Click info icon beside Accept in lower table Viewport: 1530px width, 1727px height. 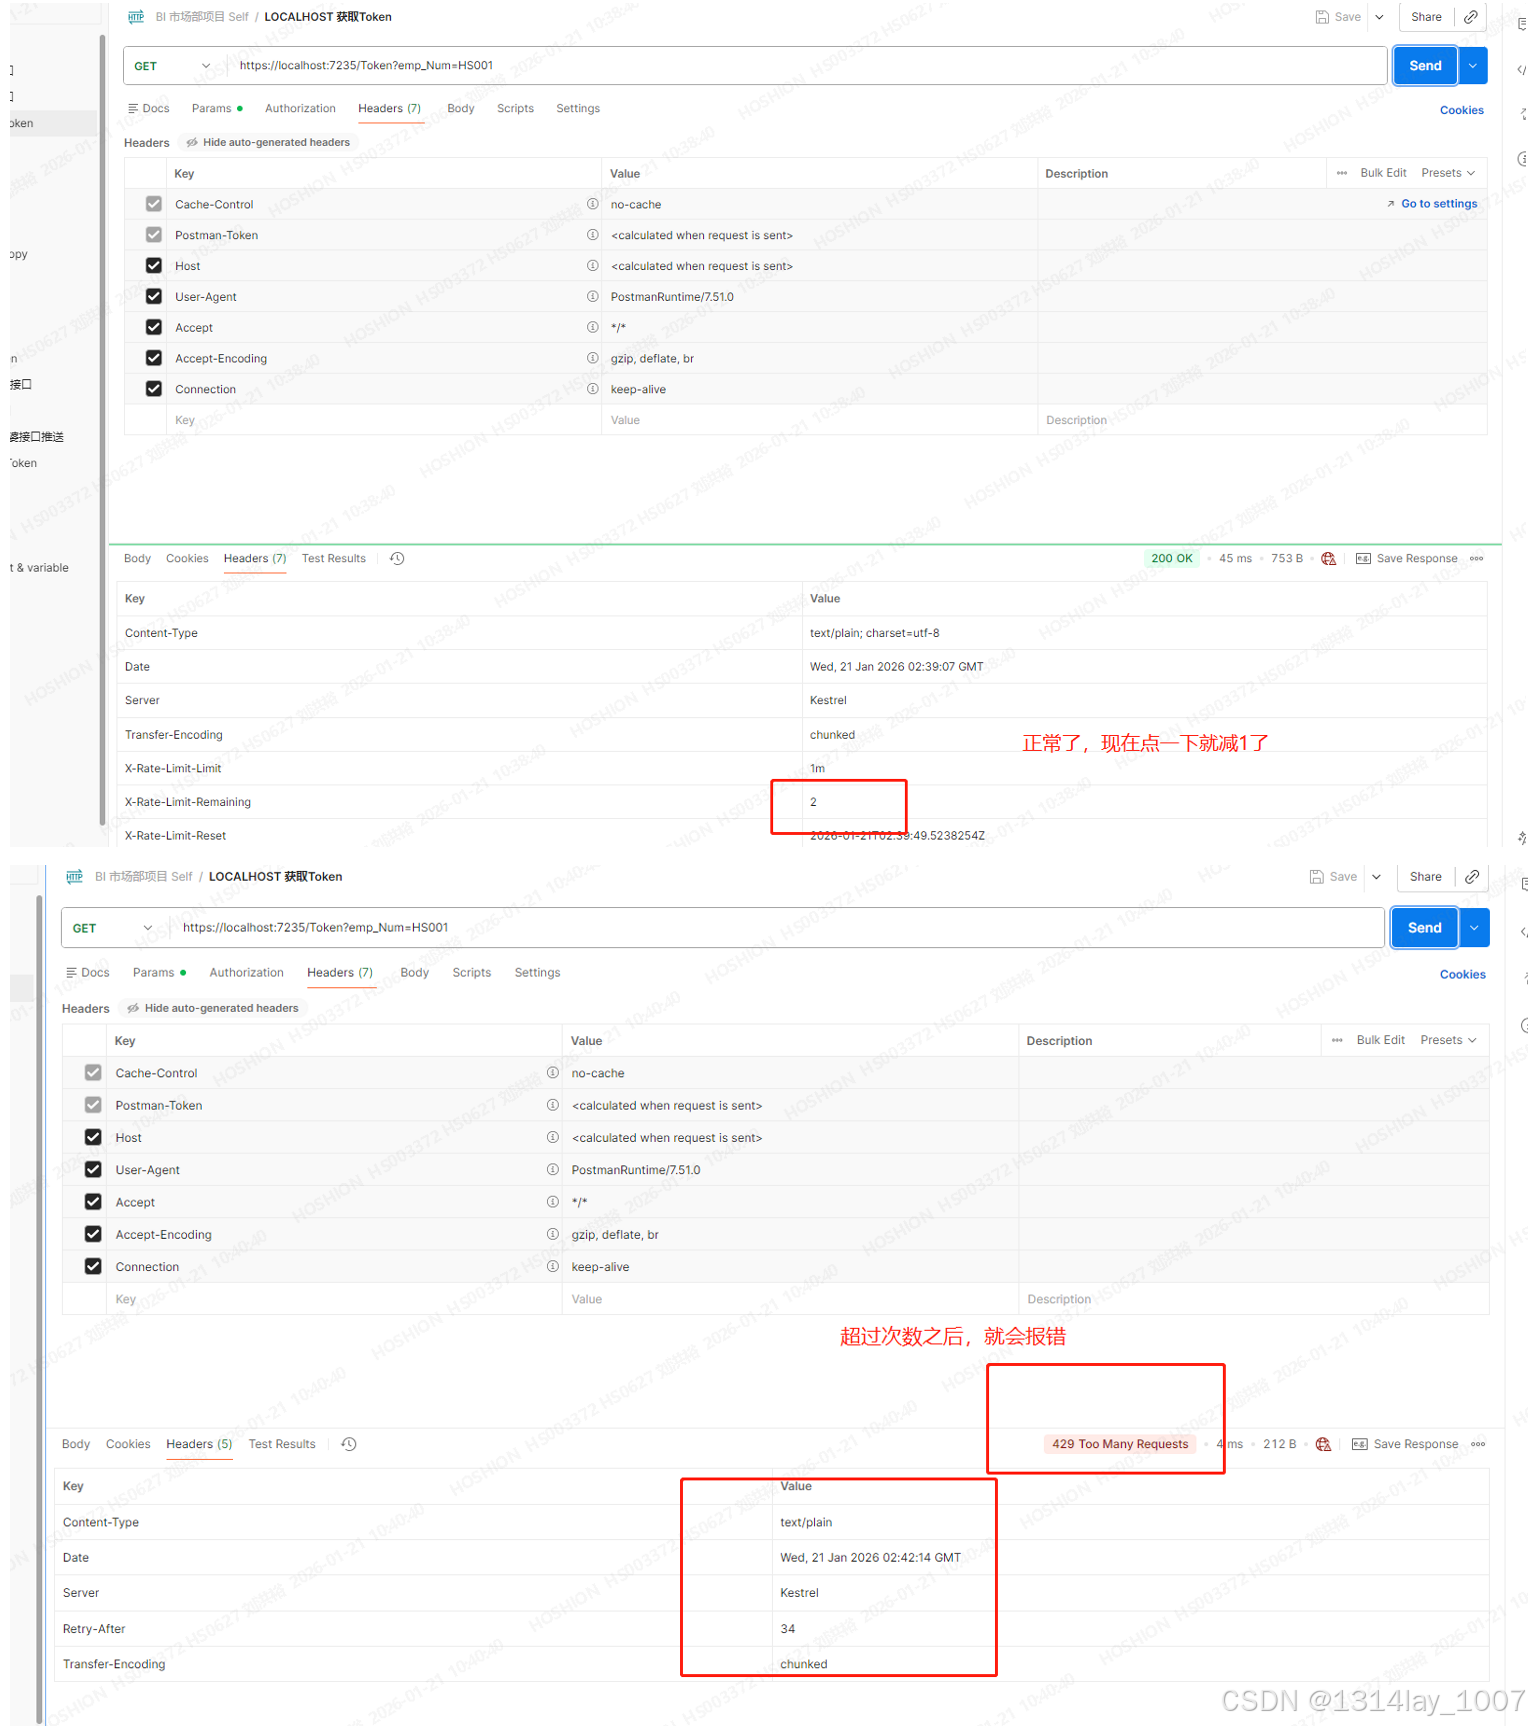[x=552, y=1201]
